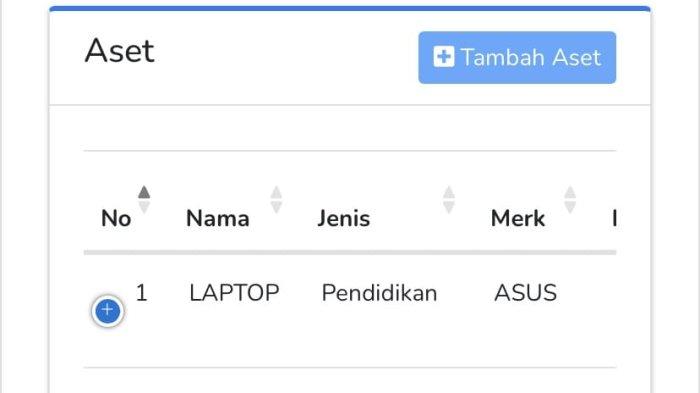The width and height of the screenshot is (700, 393).
Task: Click the lower arrow of Merk sort icon
Action: click(x=570, y=207)
